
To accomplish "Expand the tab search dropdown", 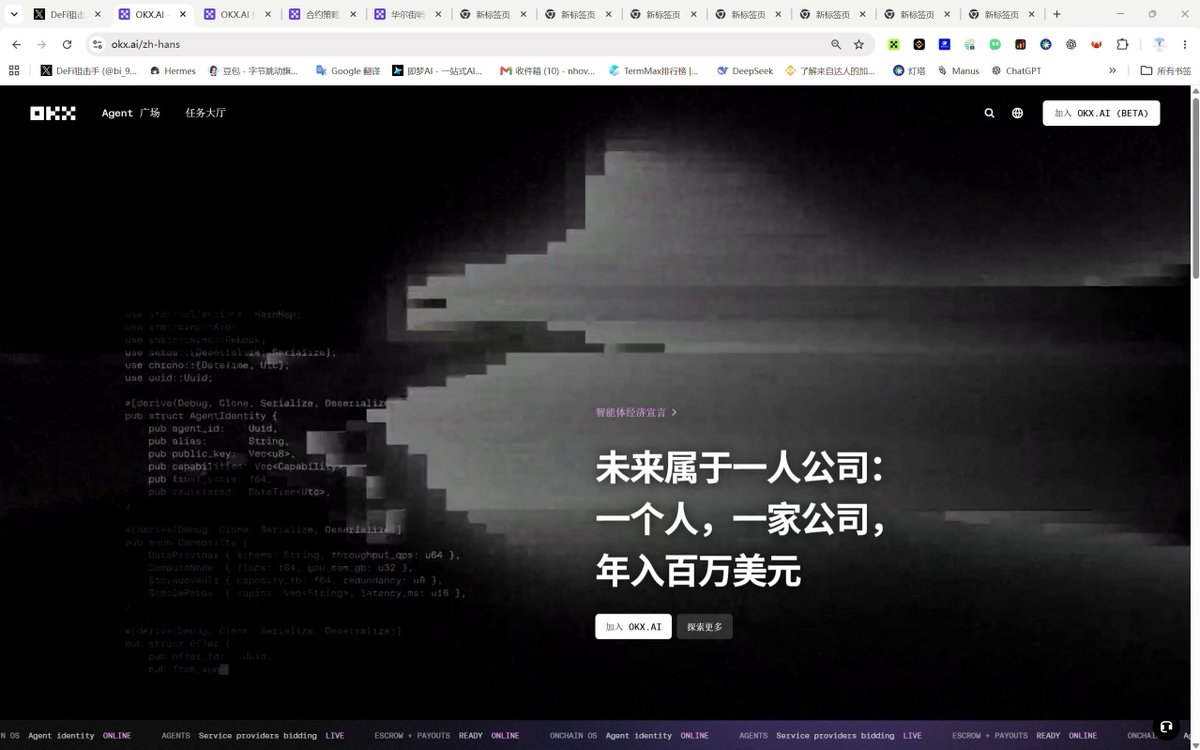I will pyautogui.click(x=13, y=14).
